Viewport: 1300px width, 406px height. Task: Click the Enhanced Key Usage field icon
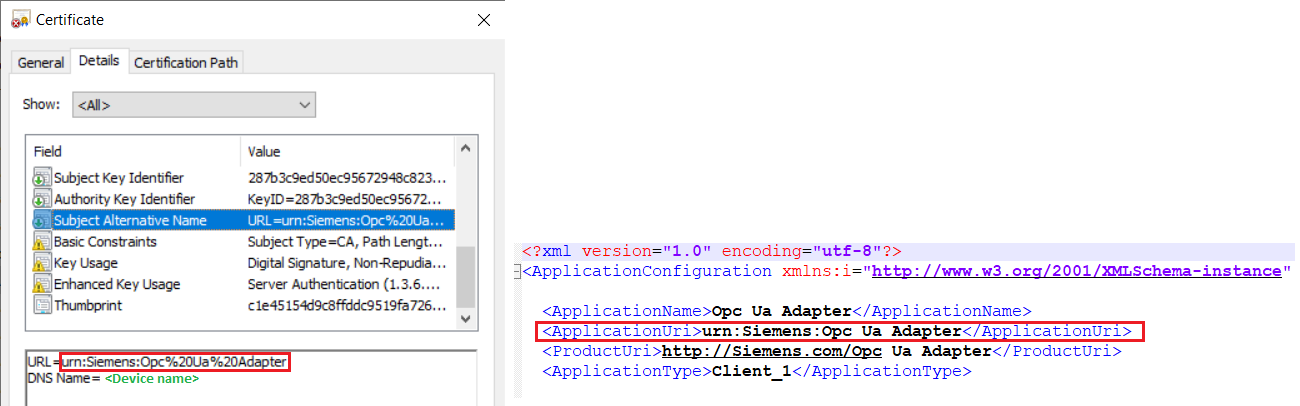coord(42,284)
